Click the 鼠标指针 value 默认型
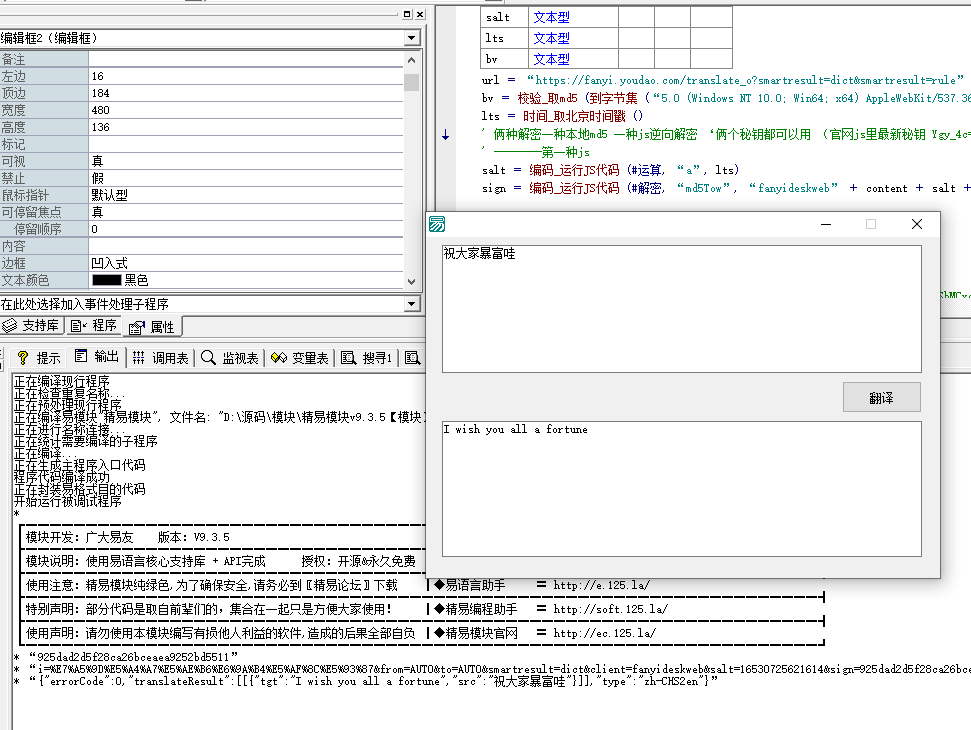This screenshot has height=730, width=971. (246, 196)
